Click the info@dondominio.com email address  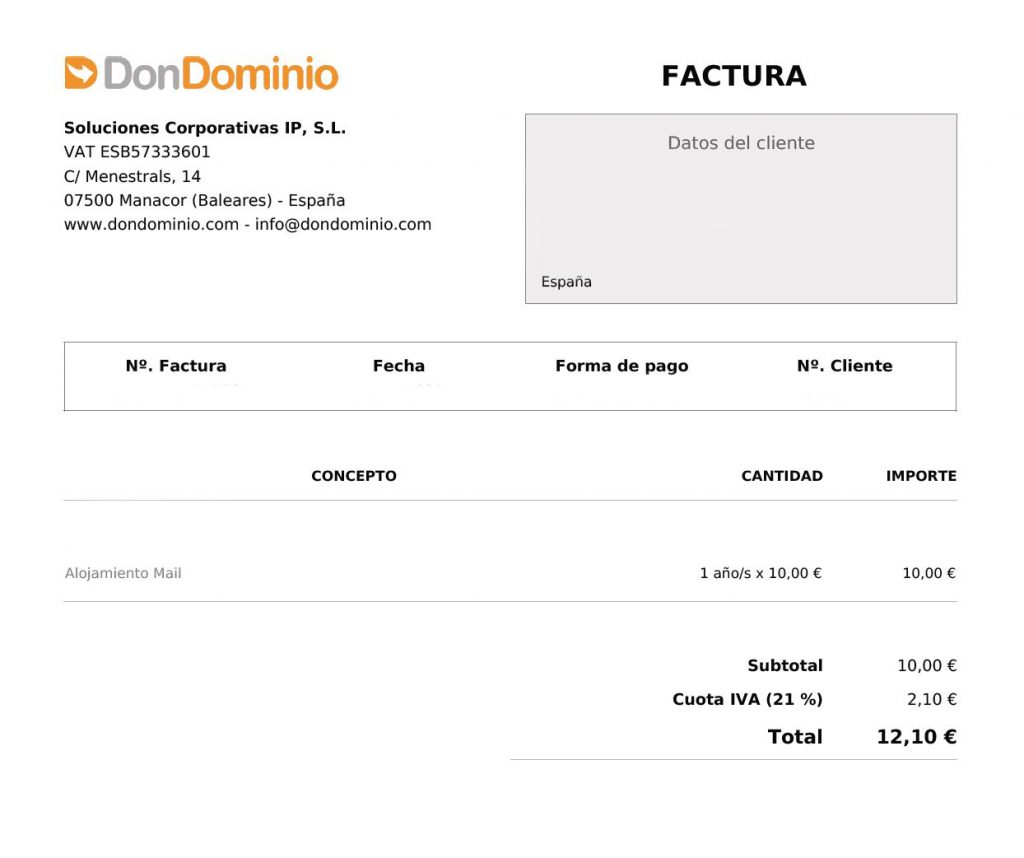click(343, 224)
